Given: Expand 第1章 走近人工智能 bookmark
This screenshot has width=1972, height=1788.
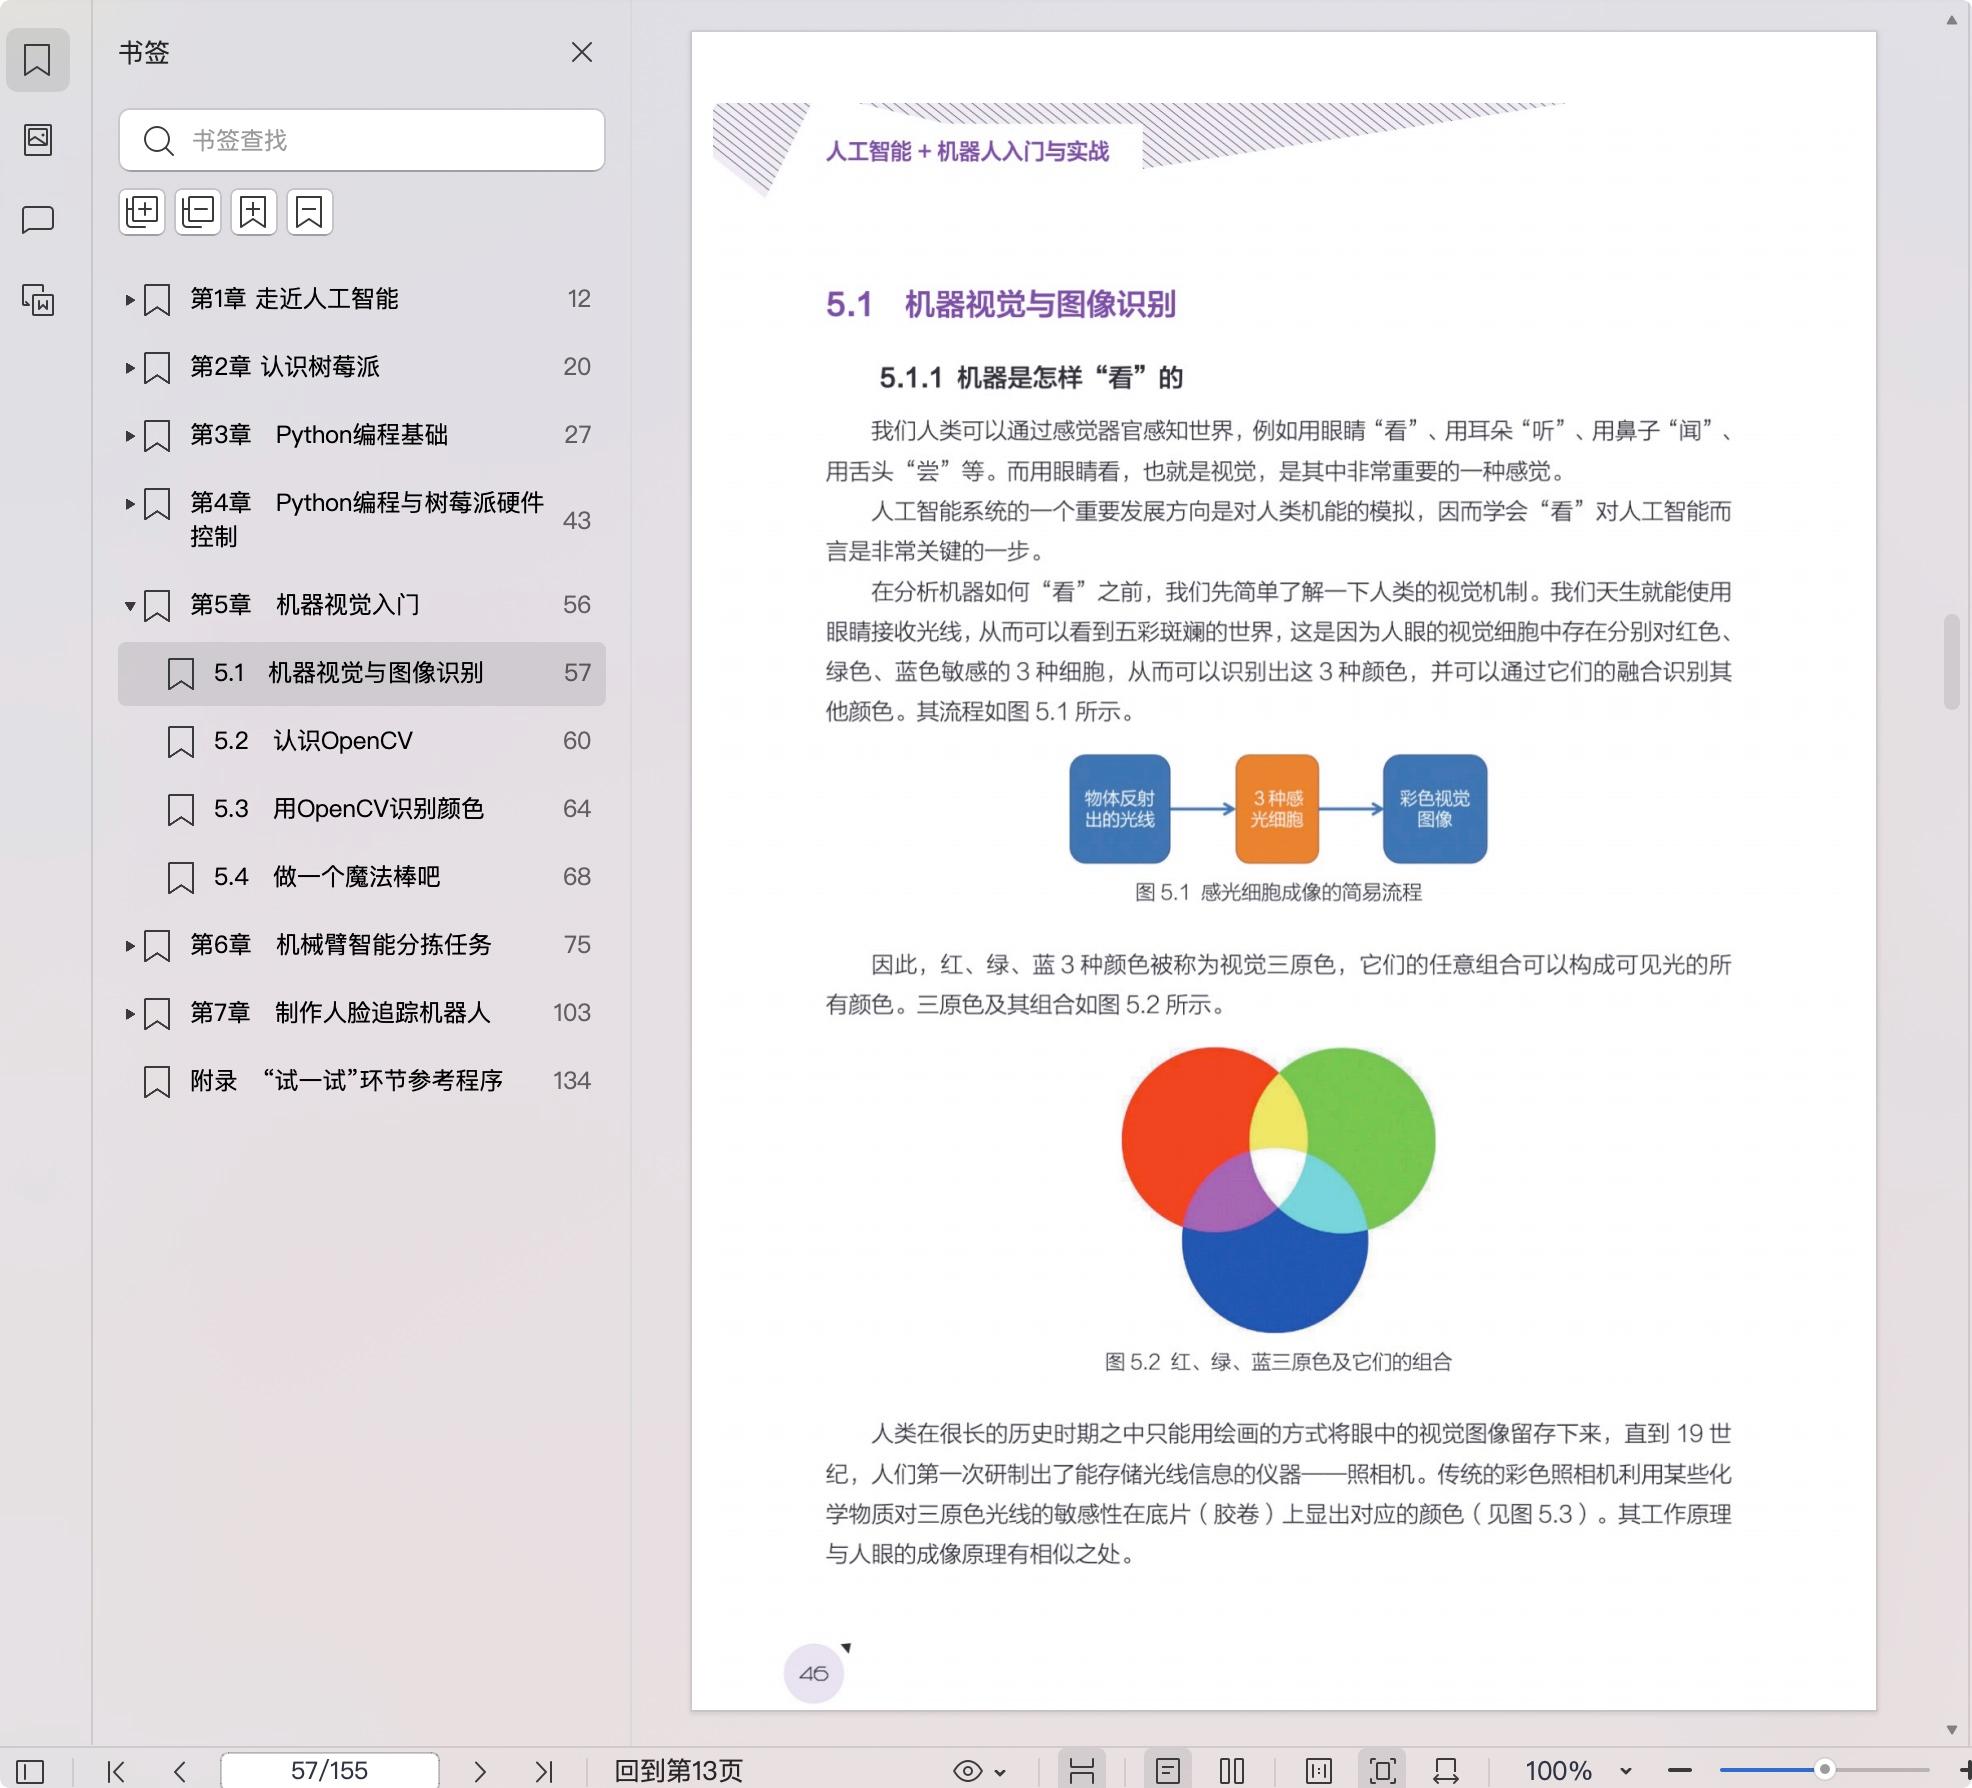Looking at the screenshot, I should tap(129, 299).
